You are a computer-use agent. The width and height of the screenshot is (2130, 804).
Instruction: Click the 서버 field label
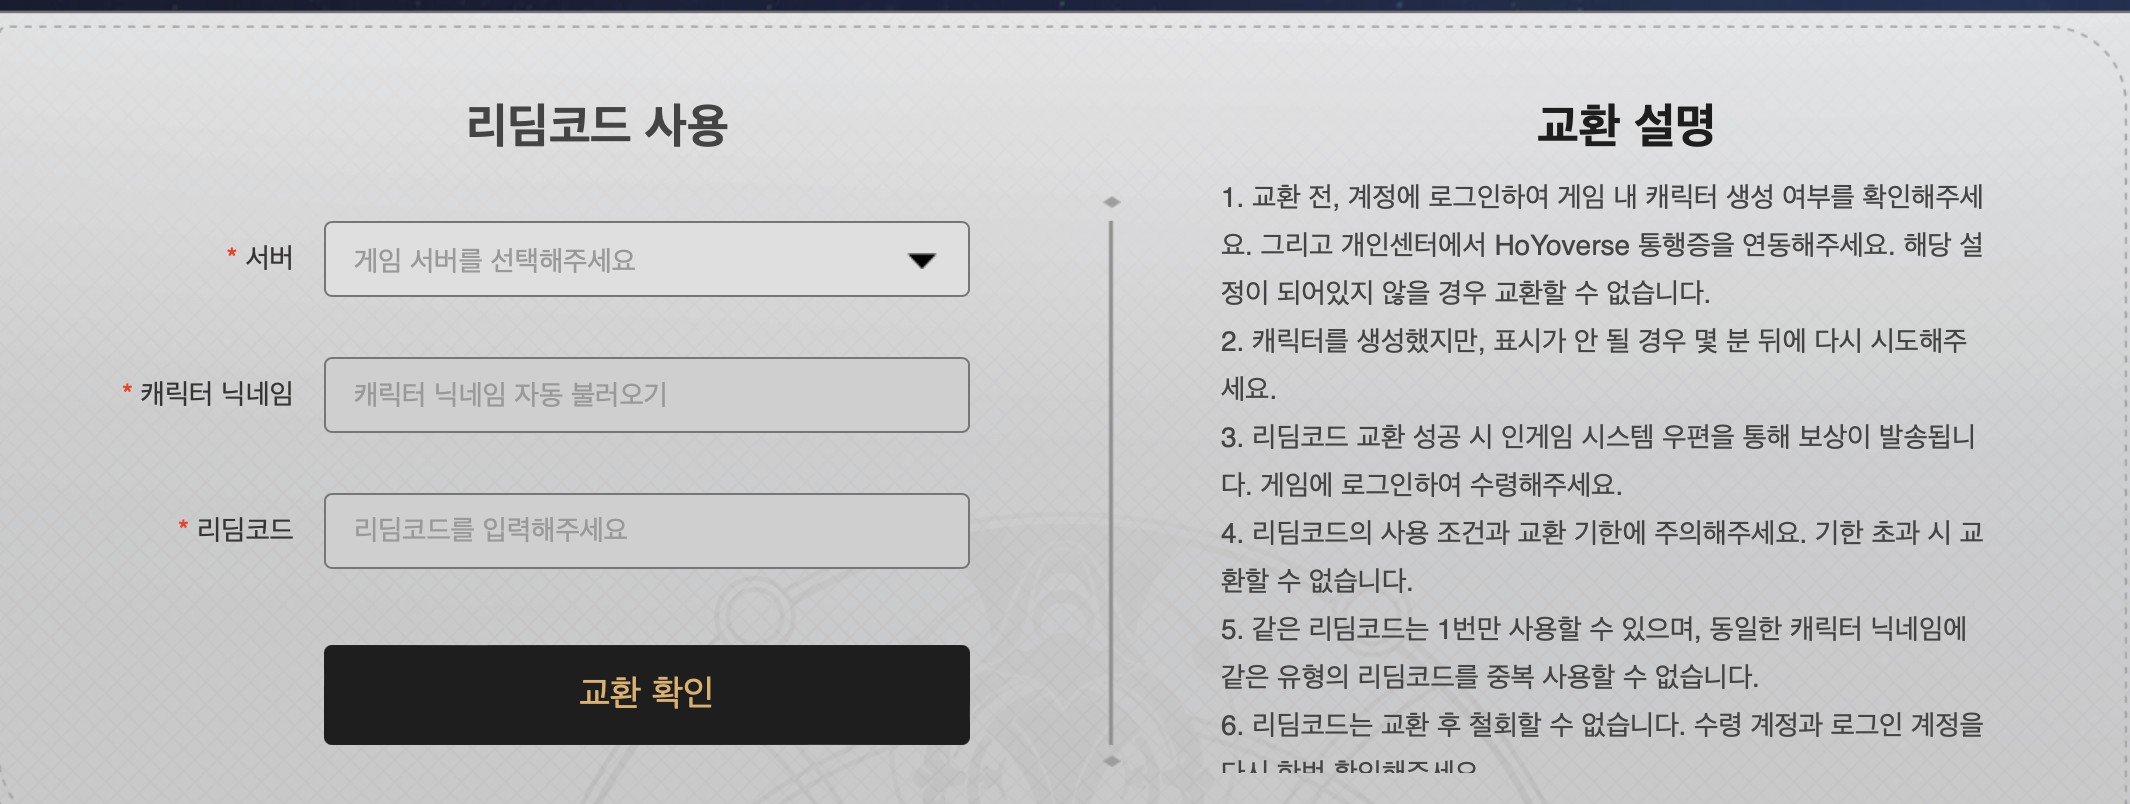(268, 258)
